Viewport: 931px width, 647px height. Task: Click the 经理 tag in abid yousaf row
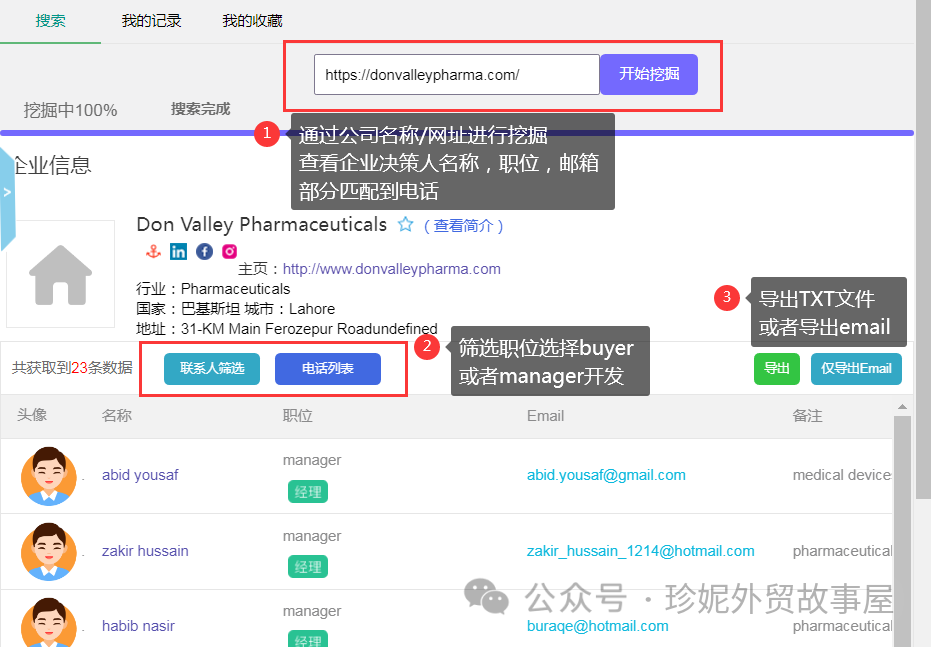pos(308,491)
